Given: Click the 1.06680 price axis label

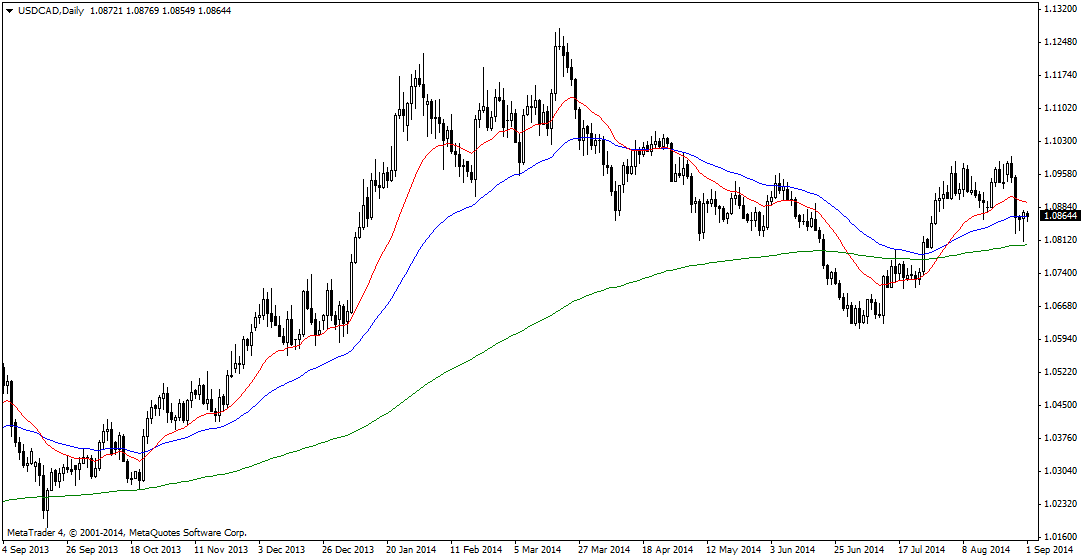Looking at the screenshot, I should point(1060,306).
